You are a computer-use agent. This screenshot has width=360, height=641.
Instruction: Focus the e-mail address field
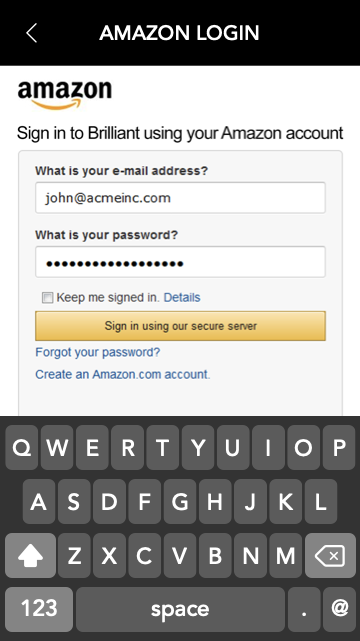[180, 198]
